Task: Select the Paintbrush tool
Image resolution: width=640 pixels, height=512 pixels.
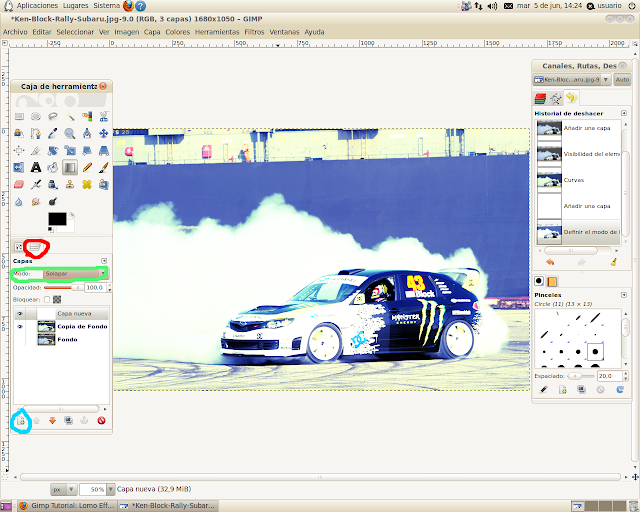Action: click(104, 167)
